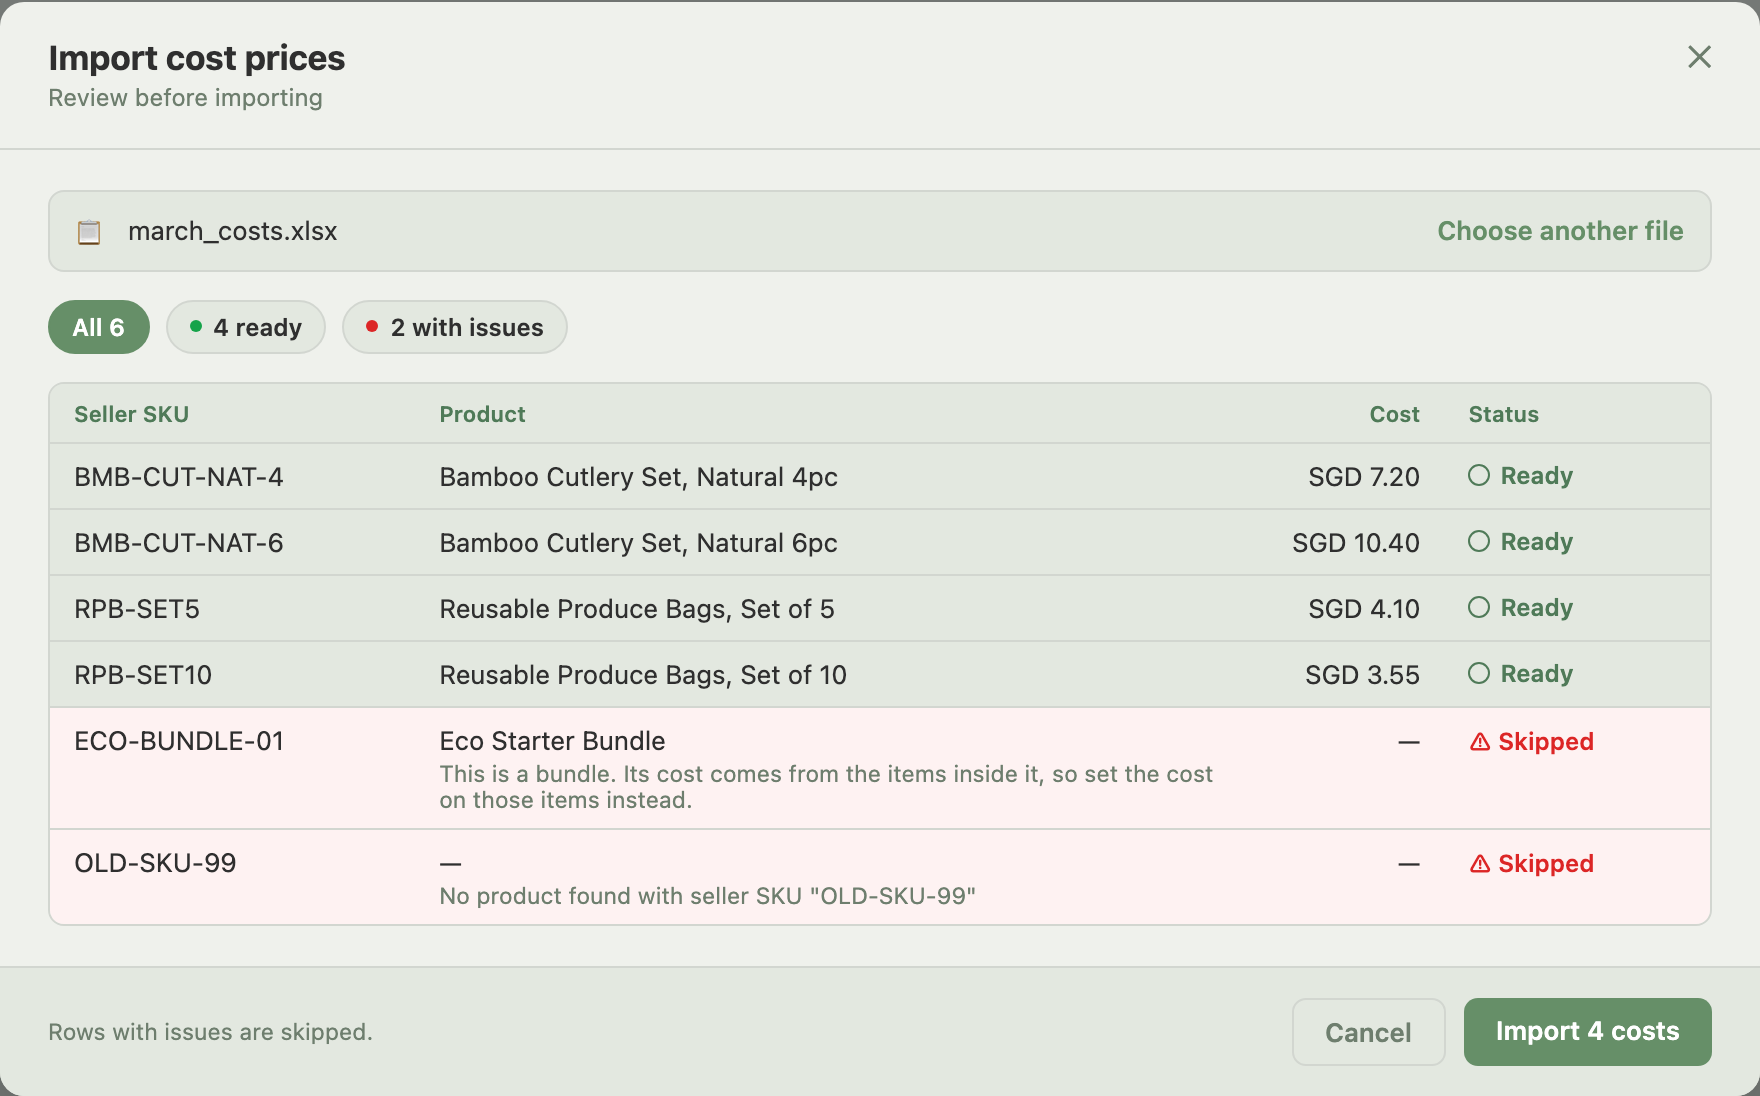Click the RPB-SET5 SKU cell
Image resolution: width=1760 pixels, height=1096 pixels.
(137, 609)
